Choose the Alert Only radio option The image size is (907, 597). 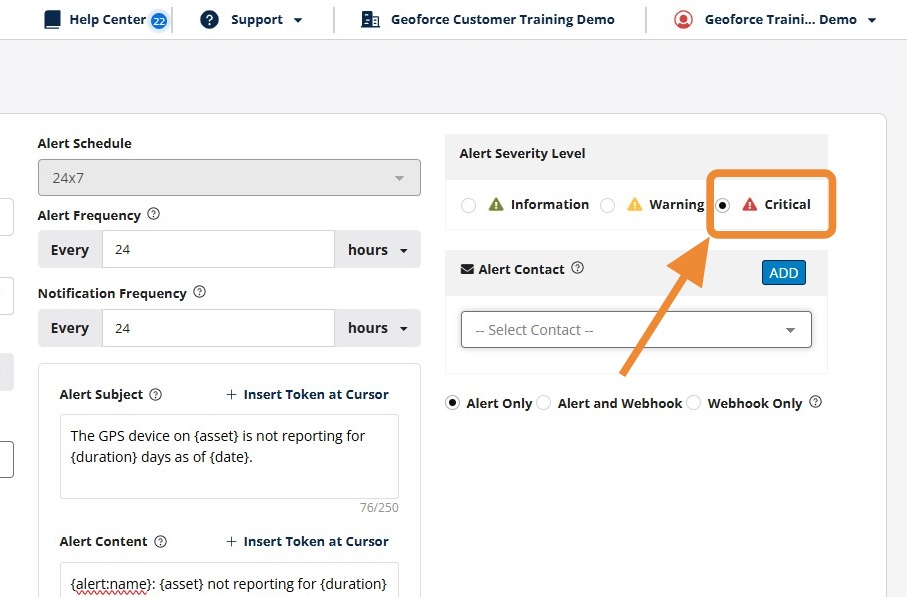(x=452, y=403)
